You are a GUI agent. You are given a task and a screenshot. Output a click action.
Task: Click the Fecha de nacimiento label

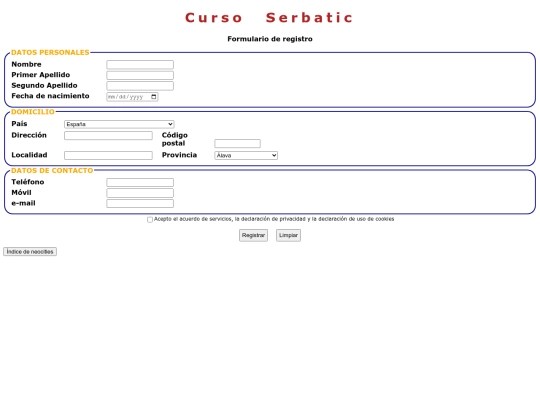50,96
